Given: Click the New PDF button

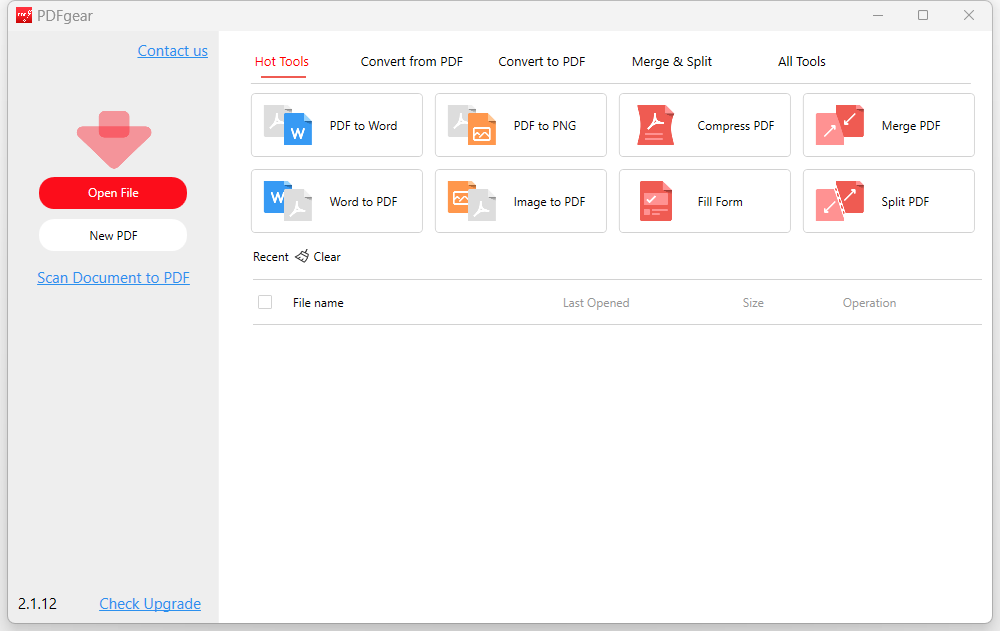Looking at the screenshot, I should pos(113,235).
